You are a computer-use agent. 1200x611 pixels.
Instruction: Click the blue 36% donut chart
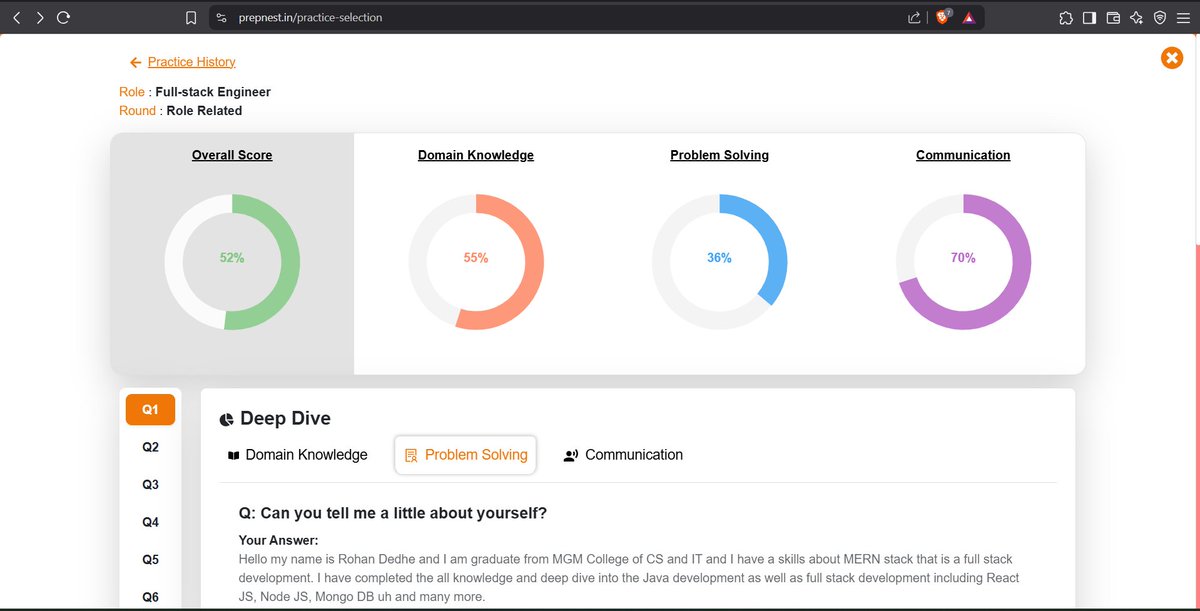(720, 262)
